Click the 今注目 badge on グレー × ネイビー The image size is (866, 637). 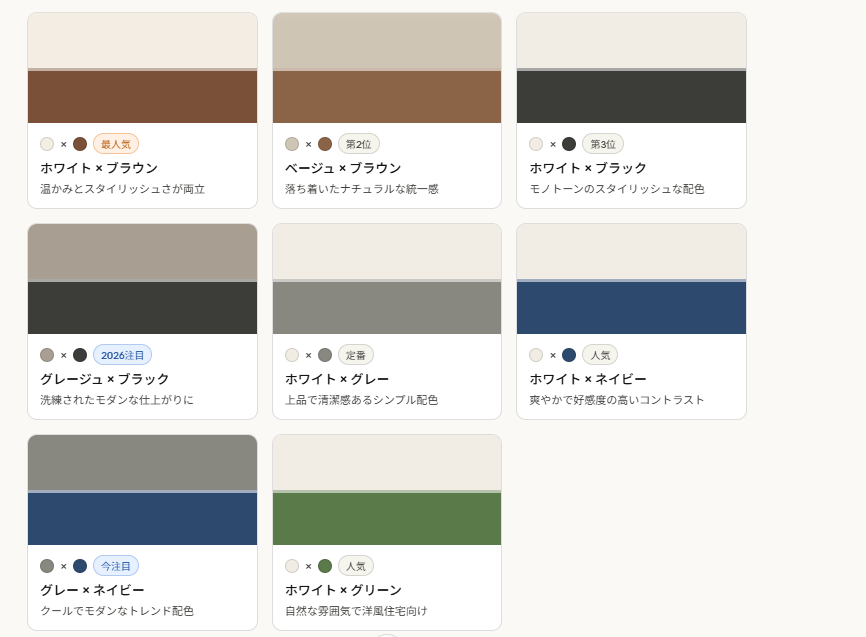click(x=118, y=564)
